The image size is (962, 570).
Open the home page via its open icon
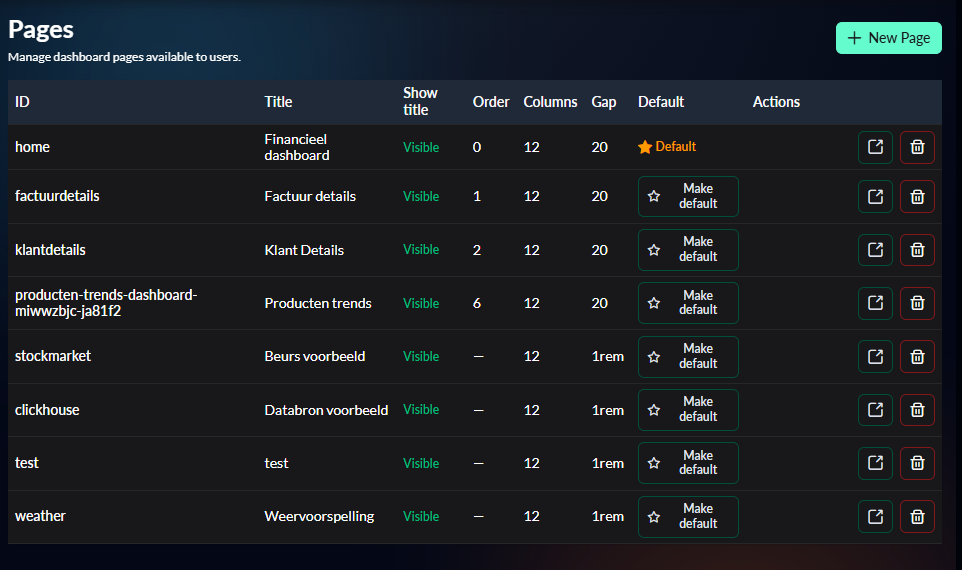(875, 147)
